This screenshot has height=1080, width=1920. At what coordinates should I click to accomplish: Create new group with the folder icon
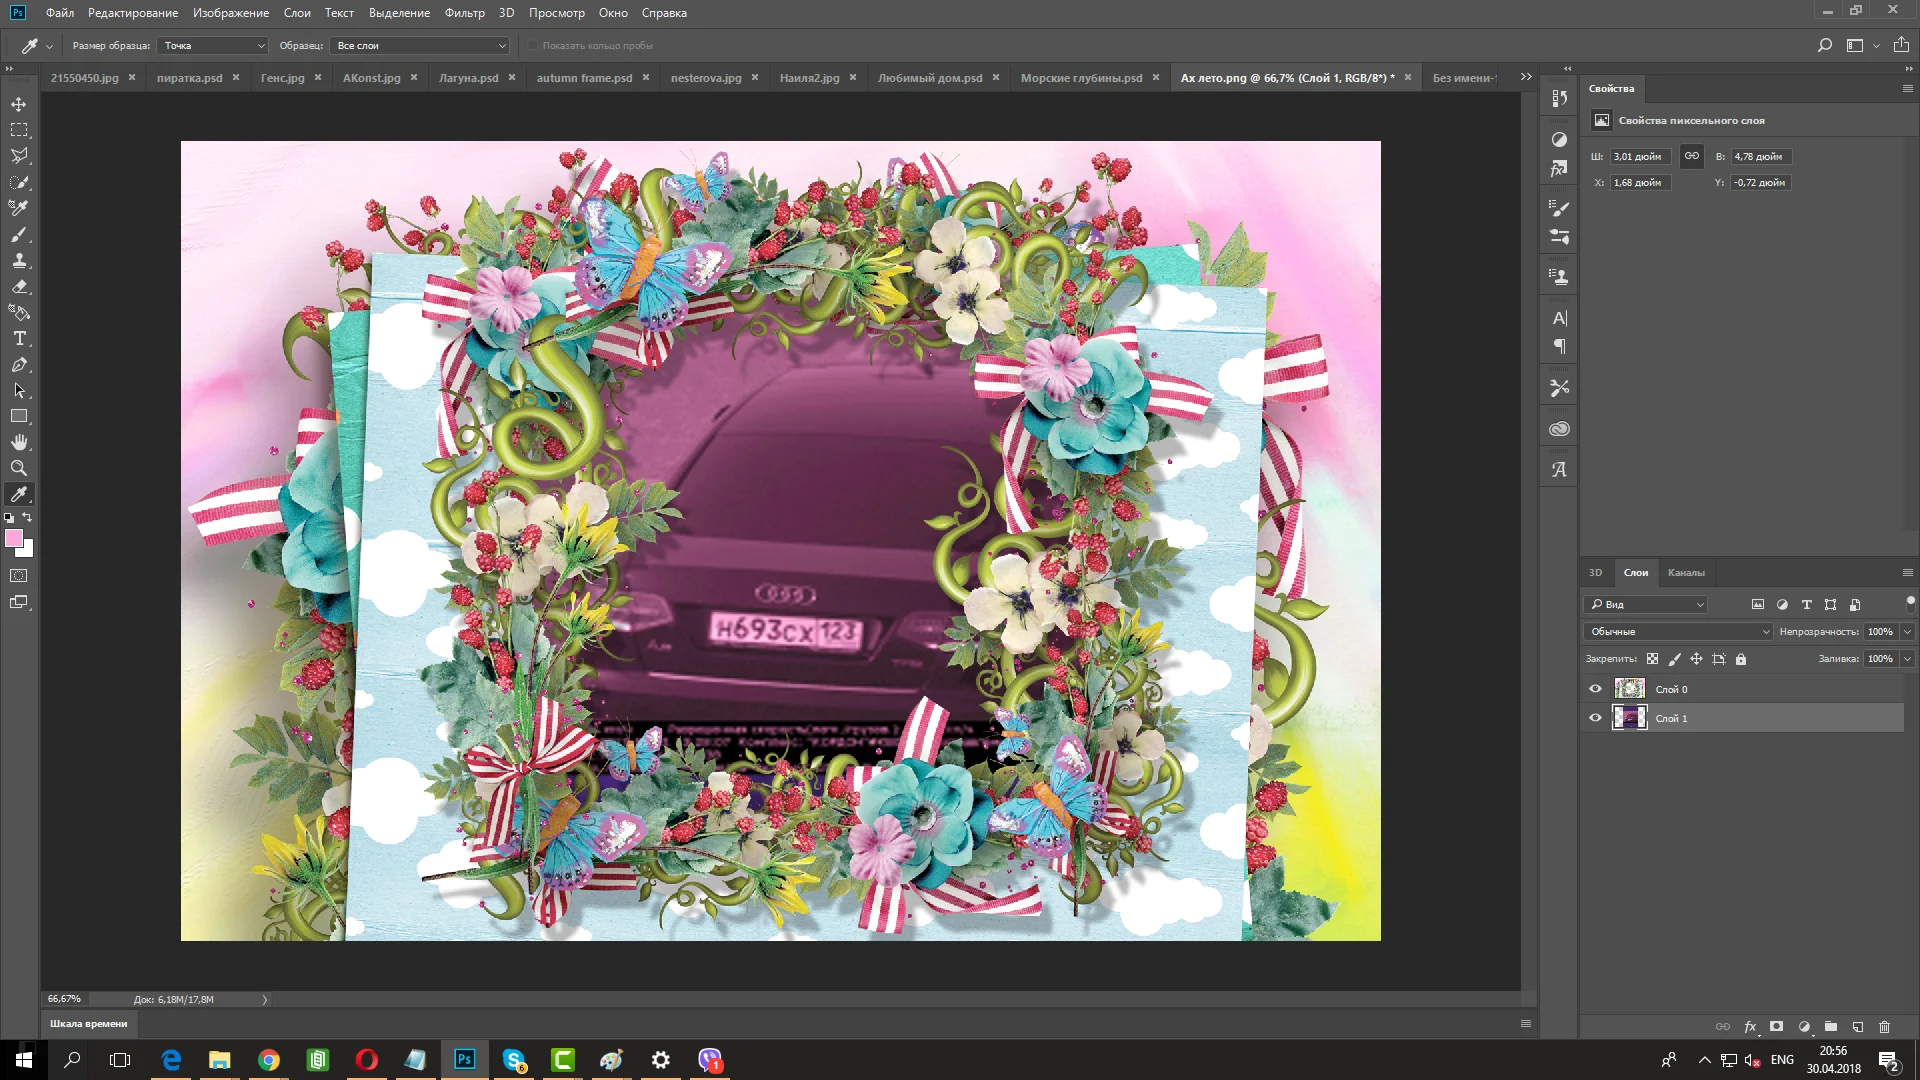coord(1830,1027)
